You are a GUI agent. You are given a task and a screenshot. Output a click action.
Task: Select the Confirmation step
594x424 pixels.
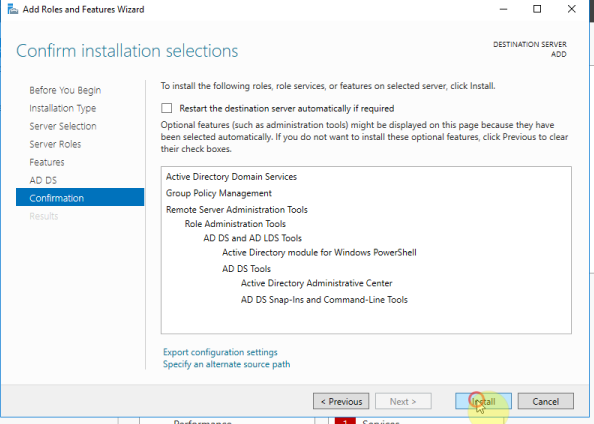[80, 197]
